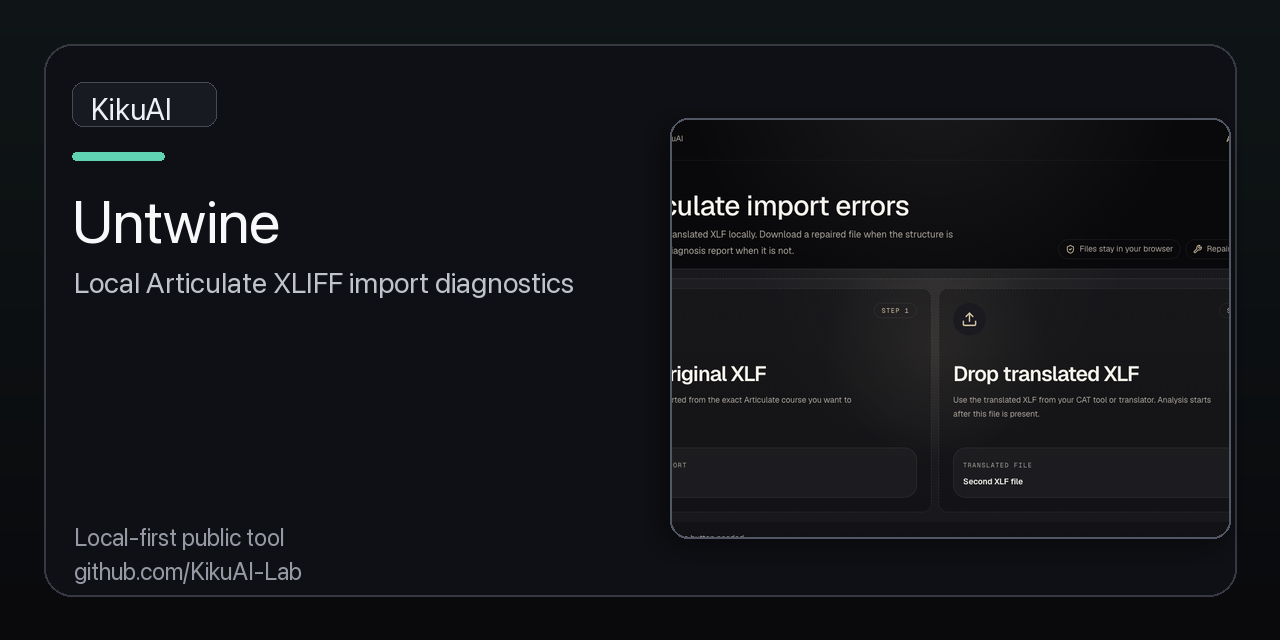1280x640 pixels.
Task: Click the CAT tool description text under Drop translated XLF
Action: point(1082,407)
